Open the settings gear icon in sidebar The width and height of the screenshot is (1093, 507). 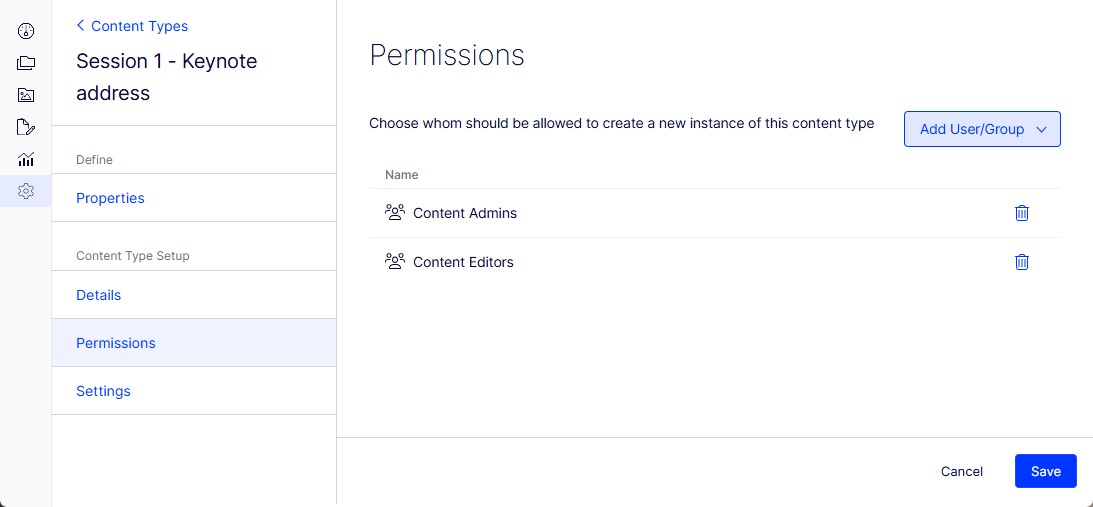(26, 191)
